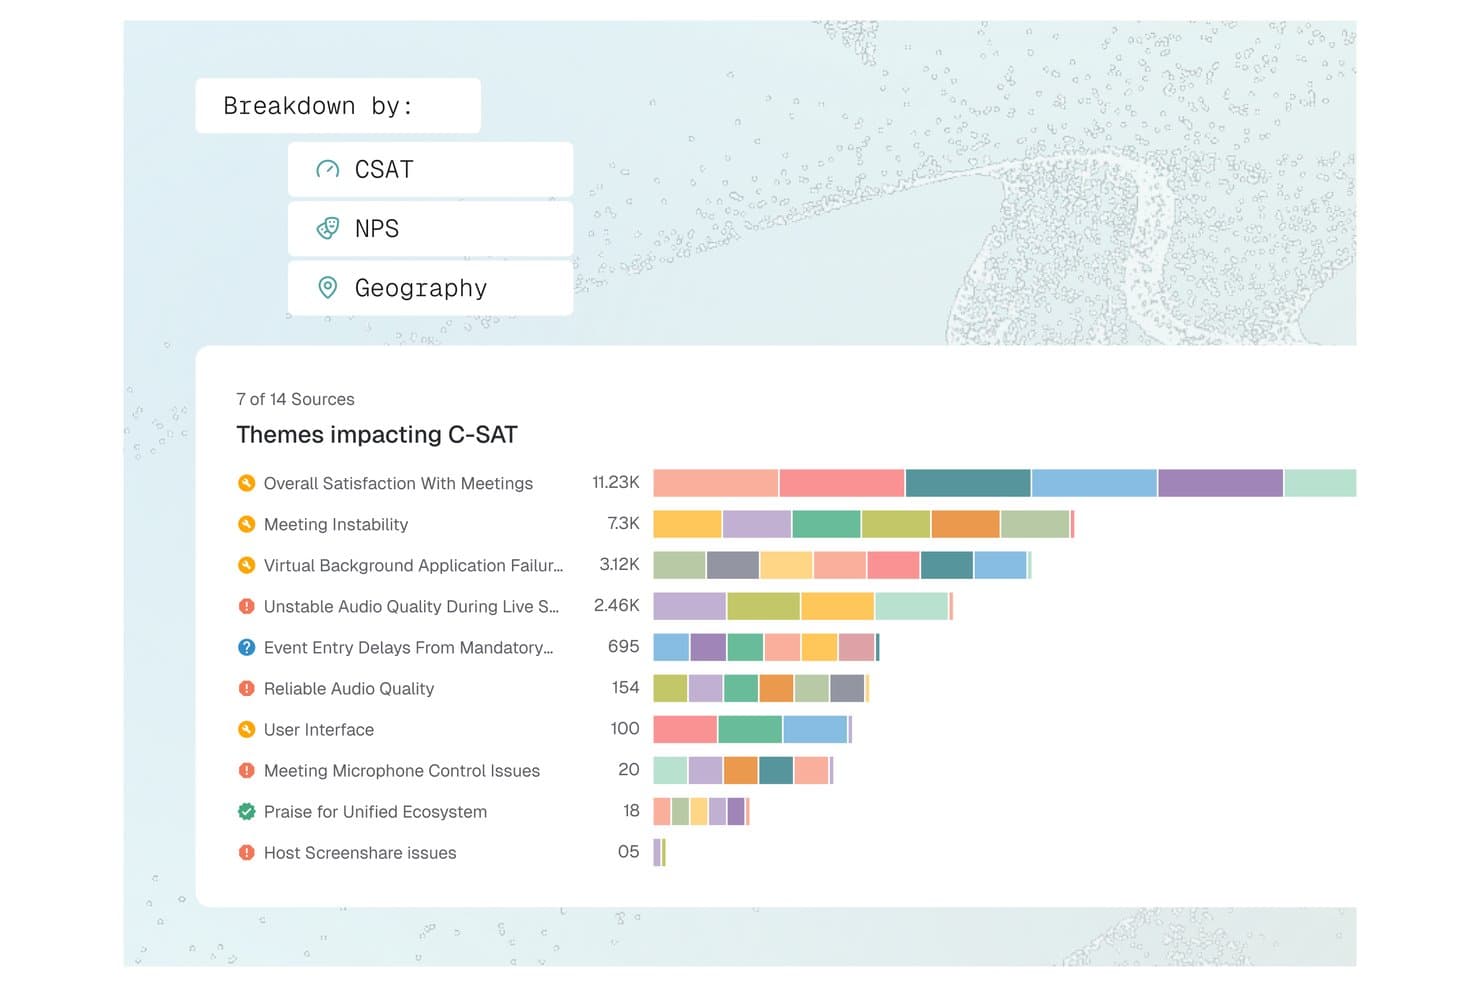1480x987 pixels.
Task: Click blue question icon beside Event Entry Delays
Action: point(246,647)
